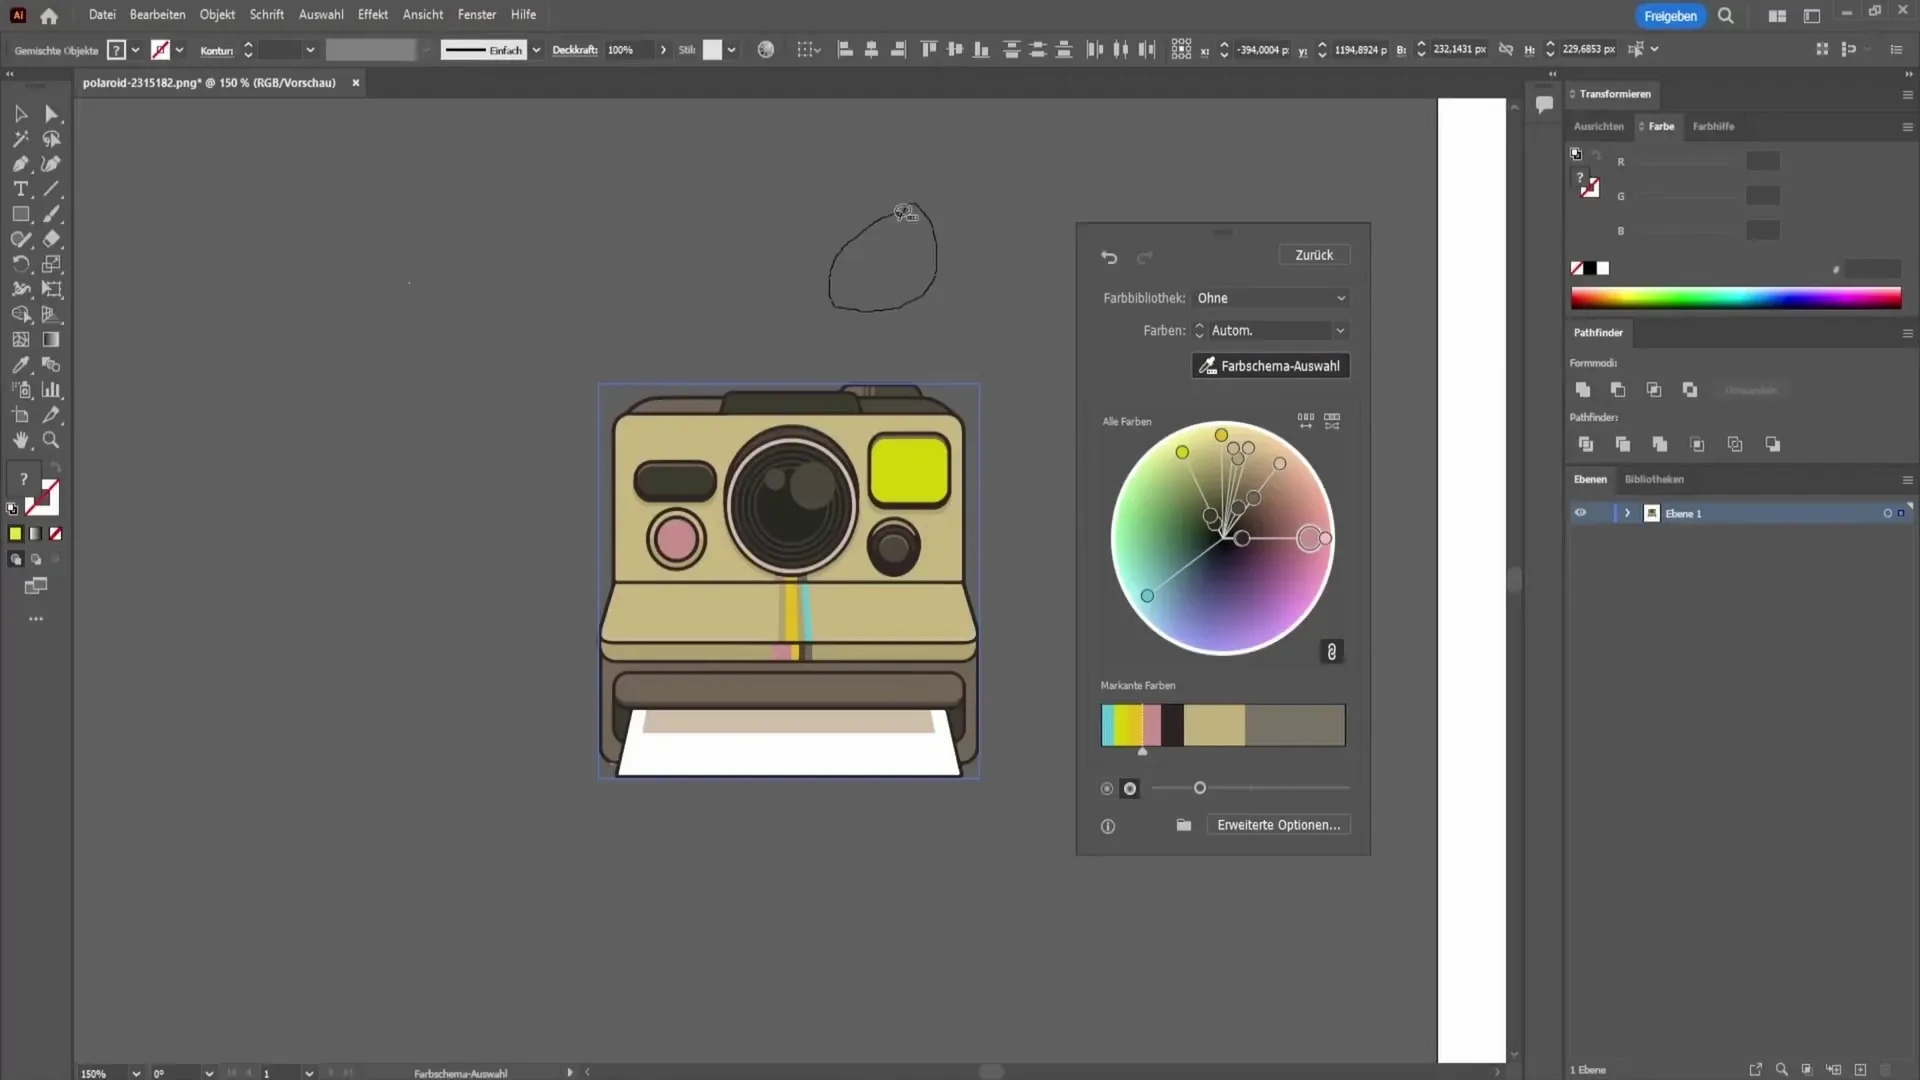
Task: Click the Farbschema-Auswahl button
Action: coord(1271,366)
